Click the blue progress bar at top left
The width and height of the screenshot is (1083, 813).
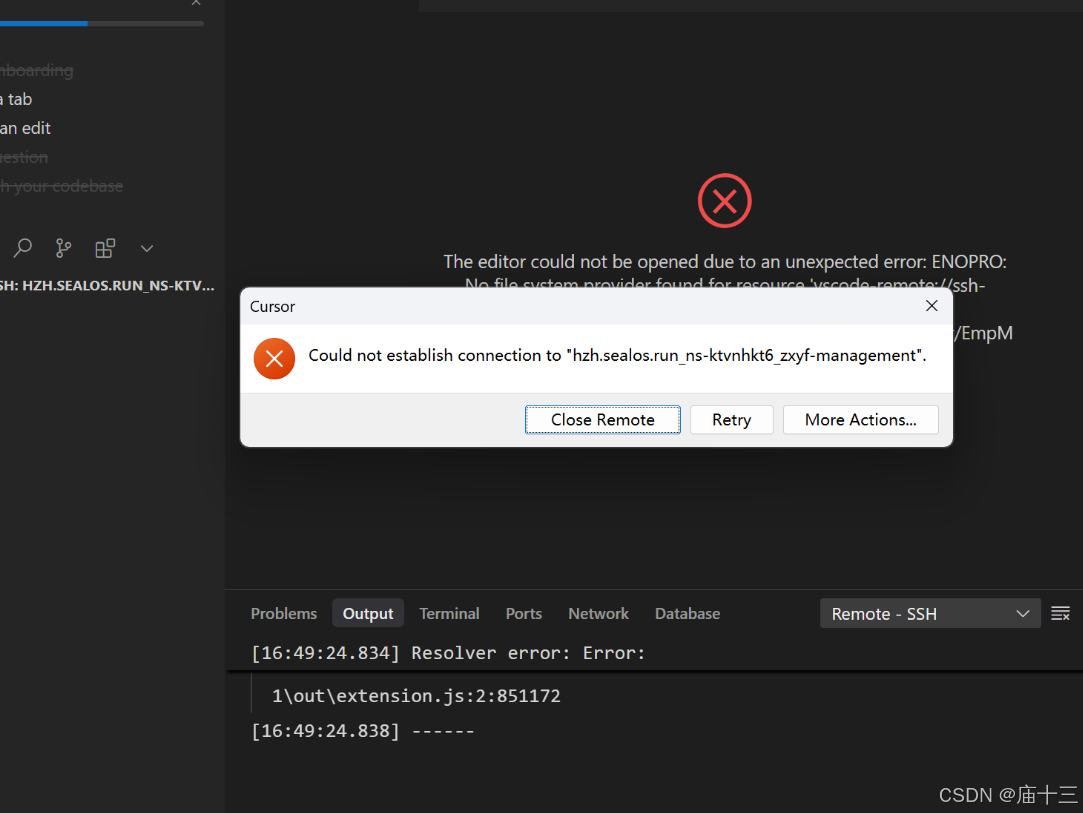pyautogui.click(x=44, y=23)
